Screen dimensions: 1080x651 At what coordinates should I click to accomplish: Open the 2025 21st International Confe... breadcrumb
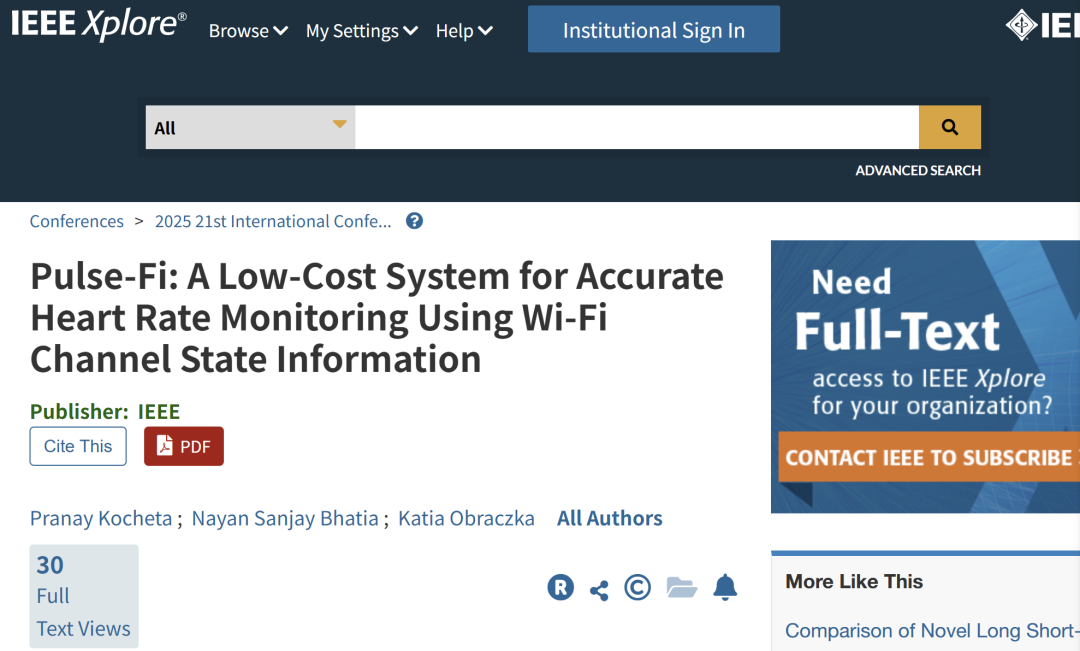pyautogui.click(x=273, y=221)
